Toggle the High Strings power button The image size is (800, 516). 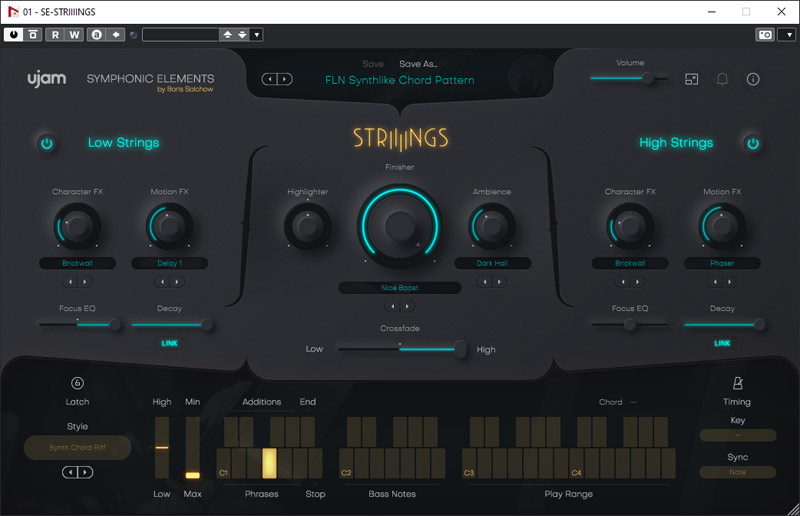pos(753,144)
